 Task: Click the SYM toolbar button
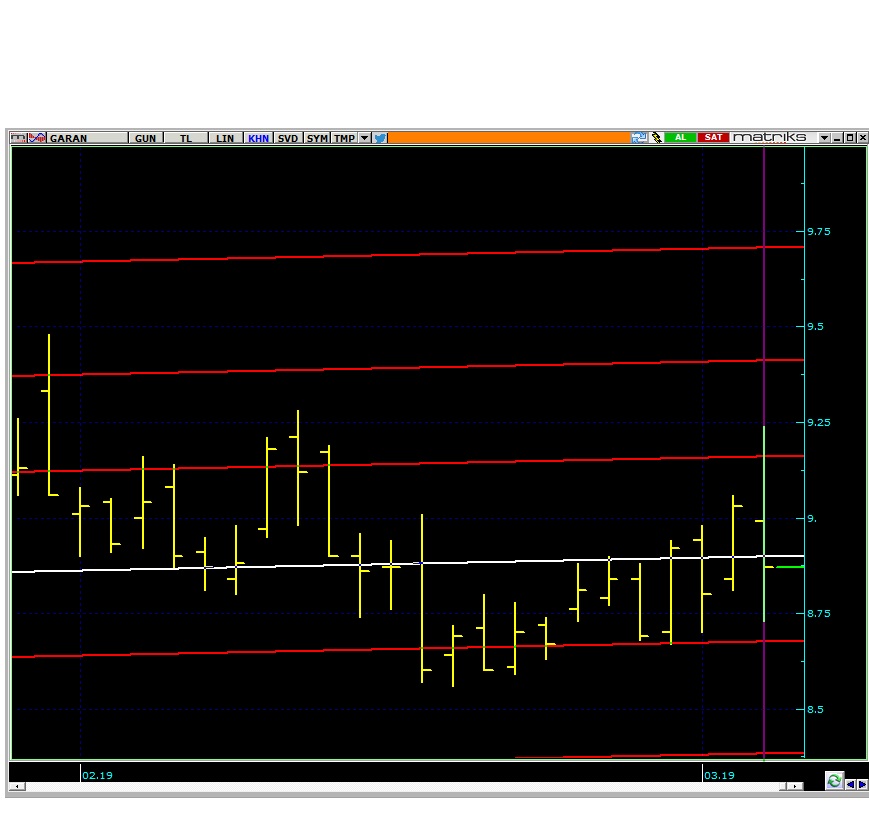point(318,138)
